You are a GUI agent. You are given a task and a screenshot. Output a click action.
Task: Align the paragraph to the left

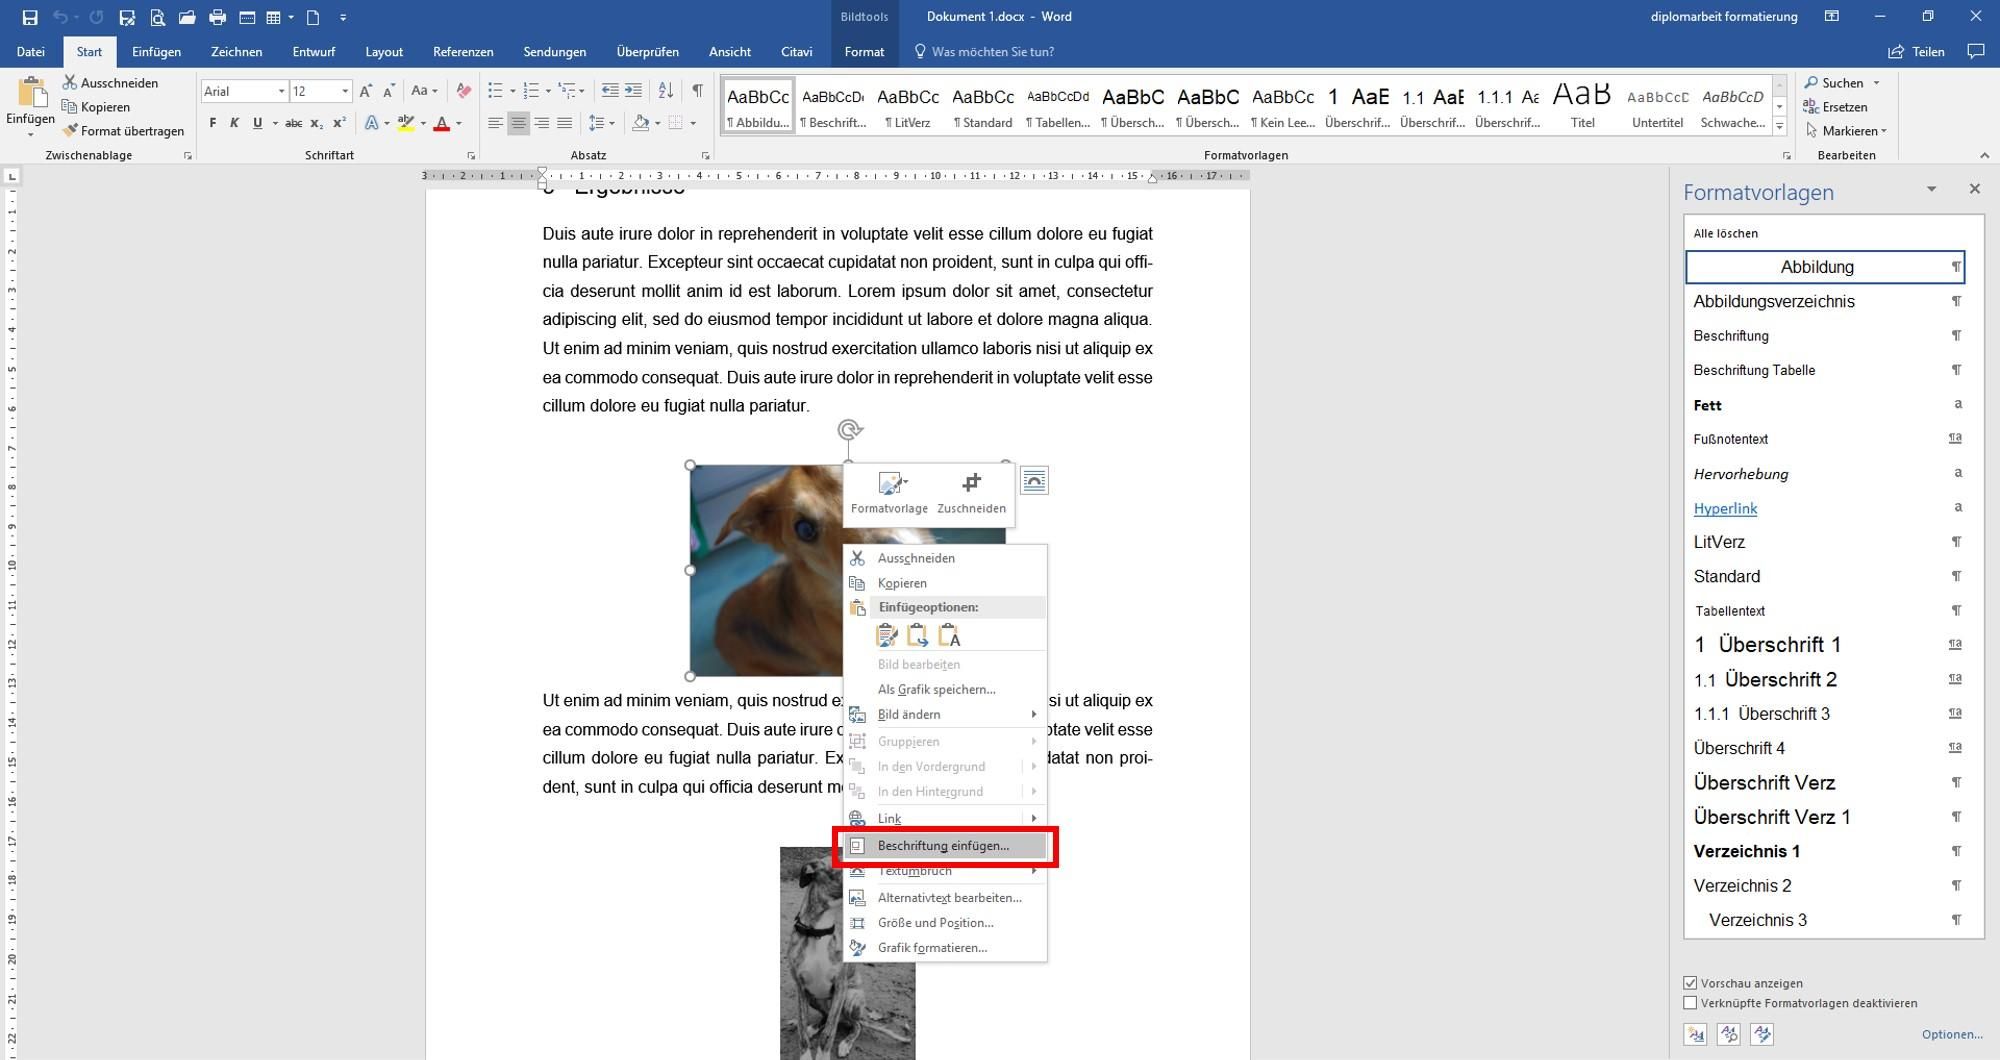pyautogui.click(x=495, y=123)
